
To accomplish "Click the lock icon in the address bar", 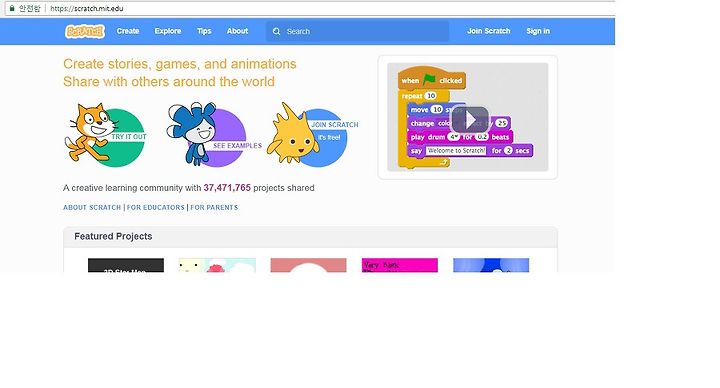I will (x=12, y=8).
